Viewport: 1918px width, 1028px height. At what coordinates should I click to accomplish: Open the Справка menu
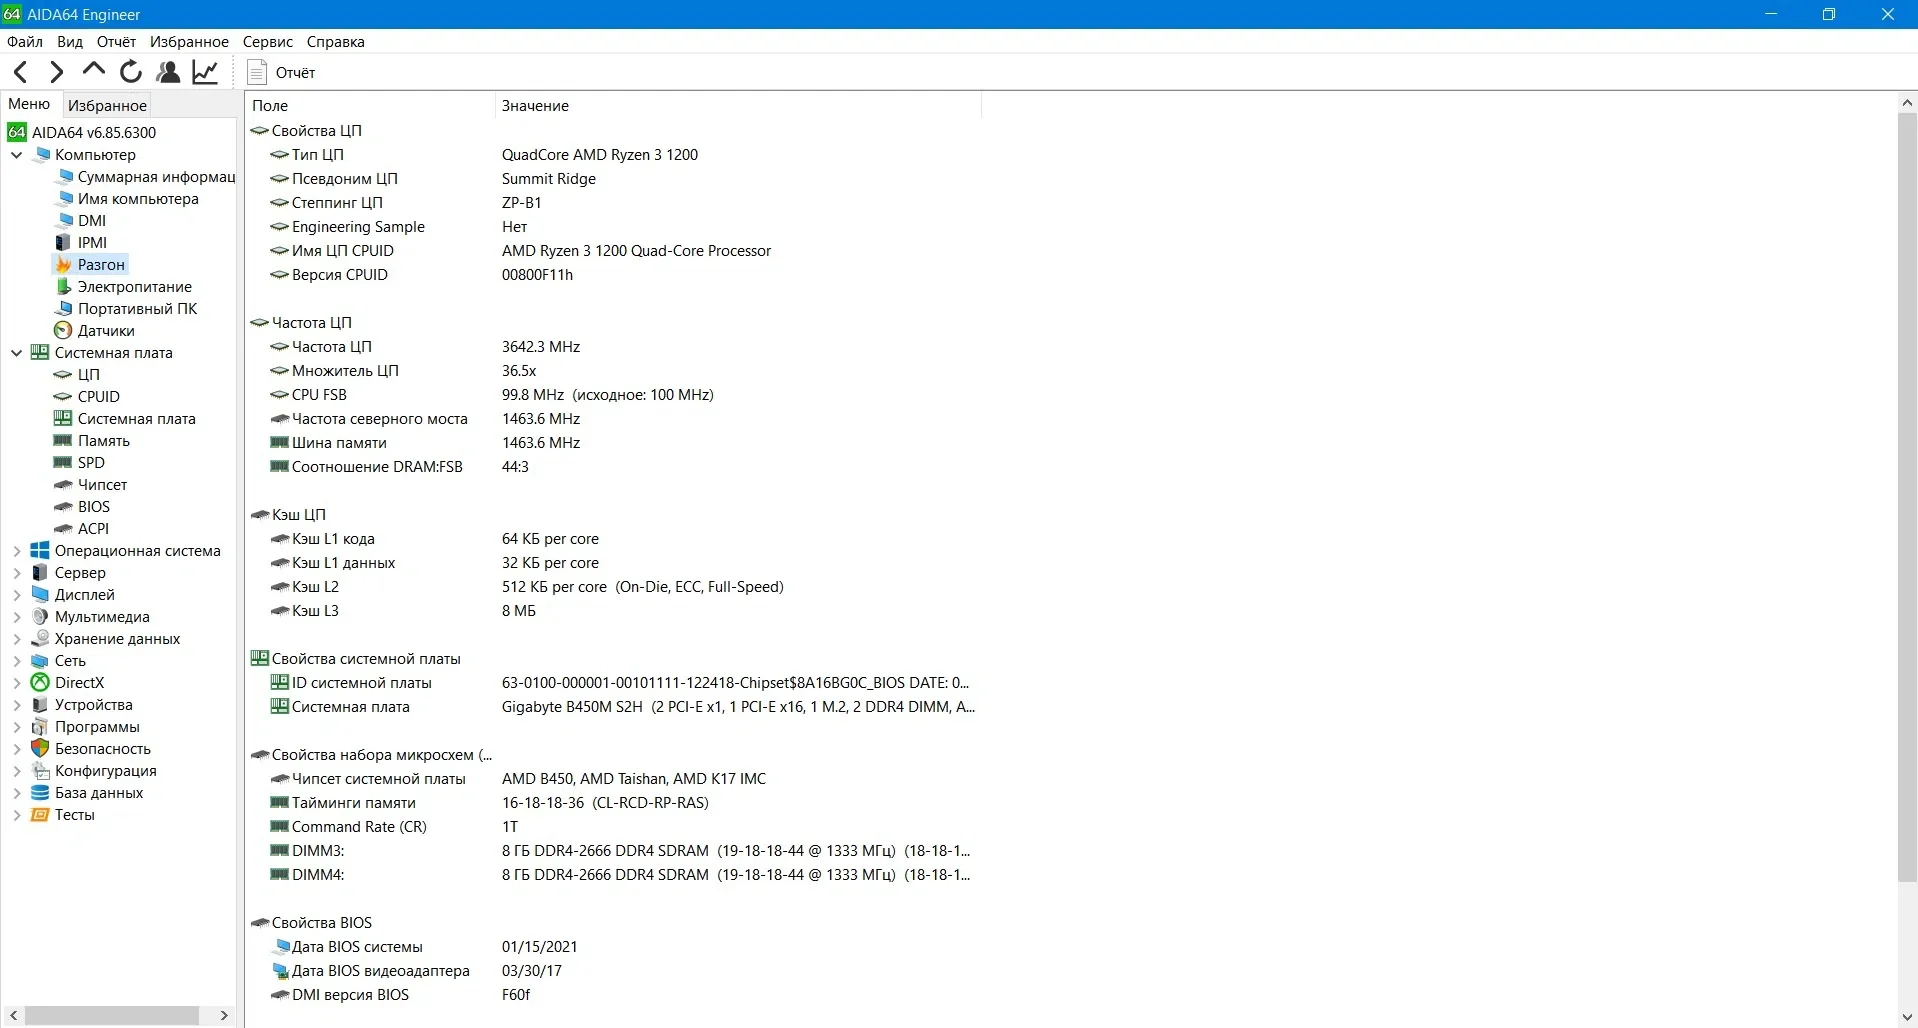pyautogui.click(x=336, y=42)
